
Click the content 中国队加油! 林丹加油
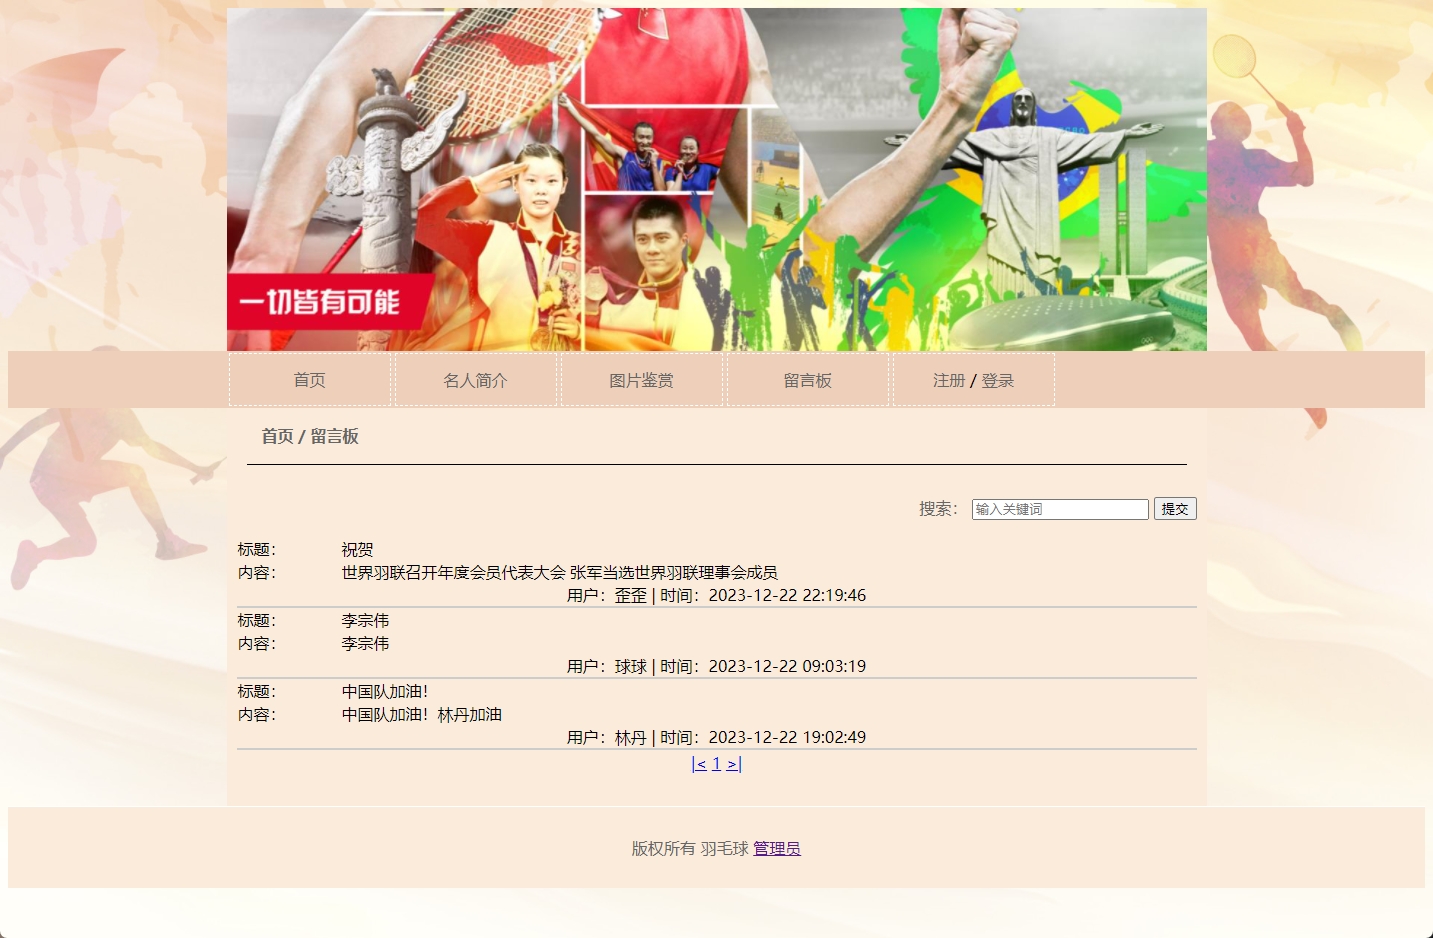click(421, 715)
